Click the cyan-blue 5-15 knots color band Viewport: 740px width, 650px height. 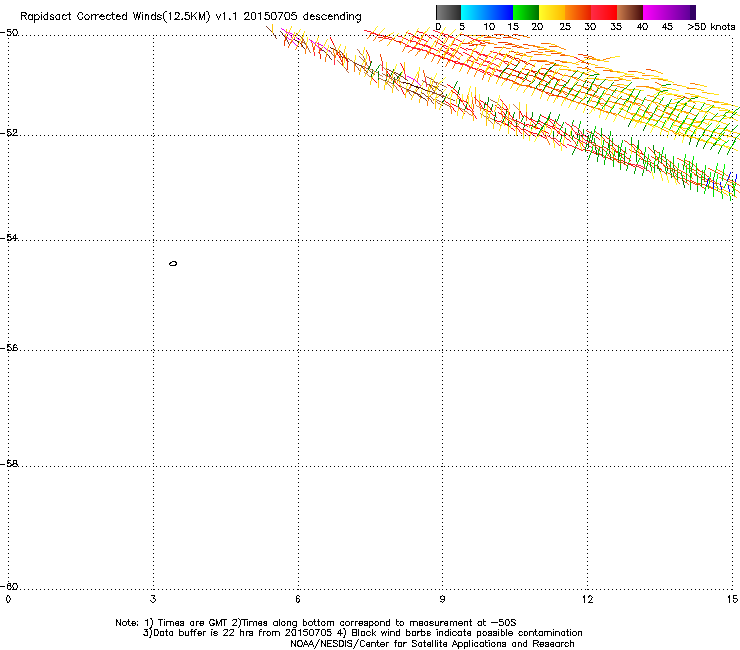click(487, 12)
